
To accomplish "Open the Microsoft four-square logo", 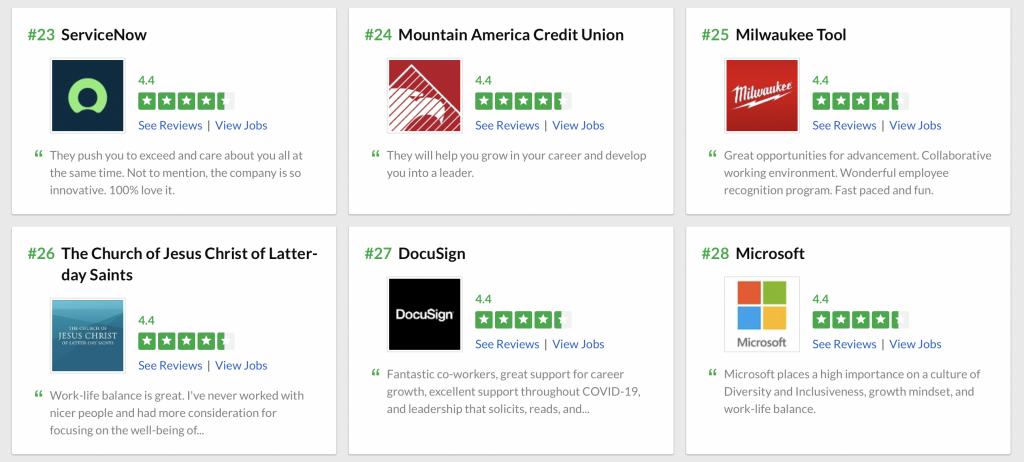I will [x=761, y=314].
